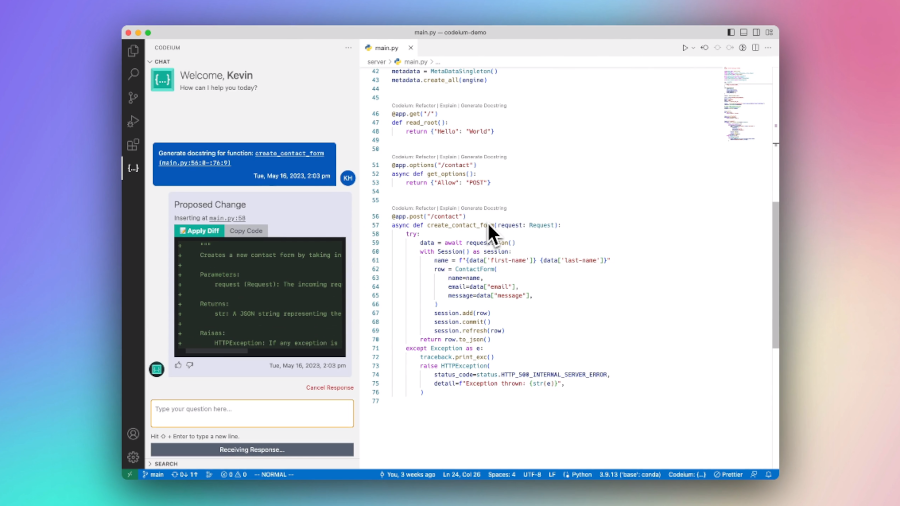Click go back revision icon in editor toolbar

click(704, 48)
